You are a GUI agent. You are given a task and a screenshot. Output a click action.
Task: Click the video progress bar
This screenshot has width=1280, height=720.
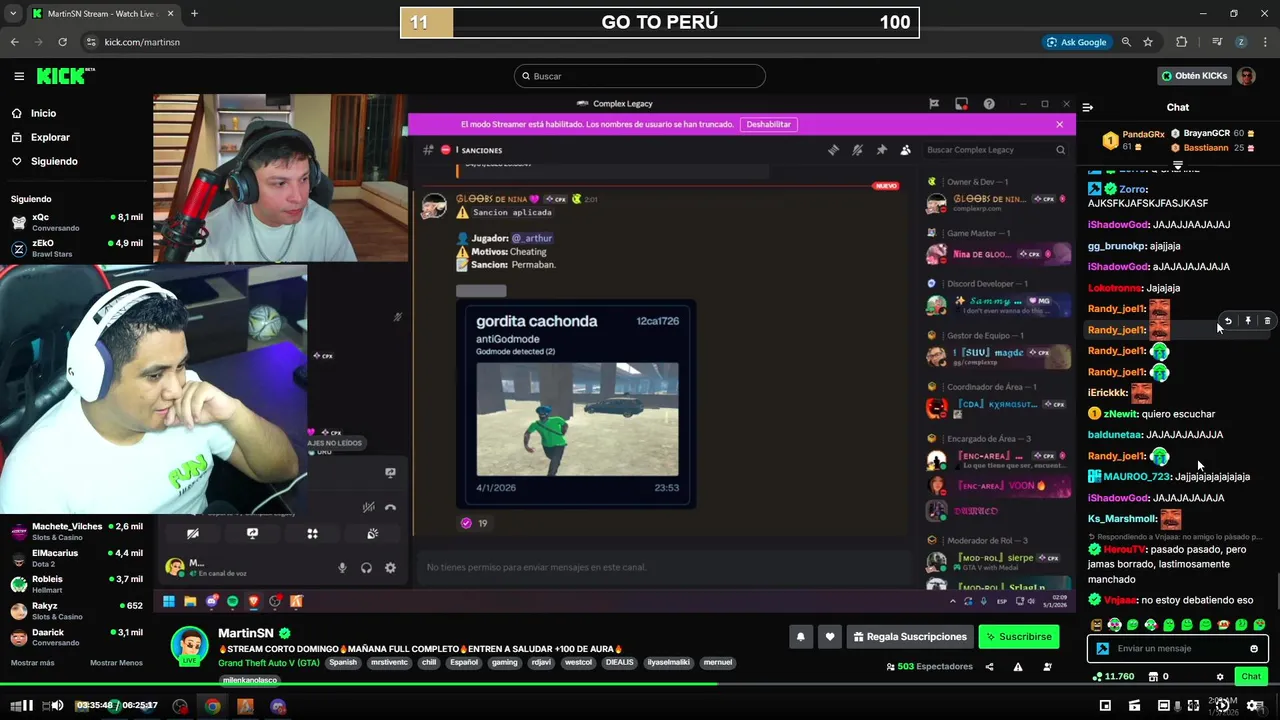tap(640, 684)
